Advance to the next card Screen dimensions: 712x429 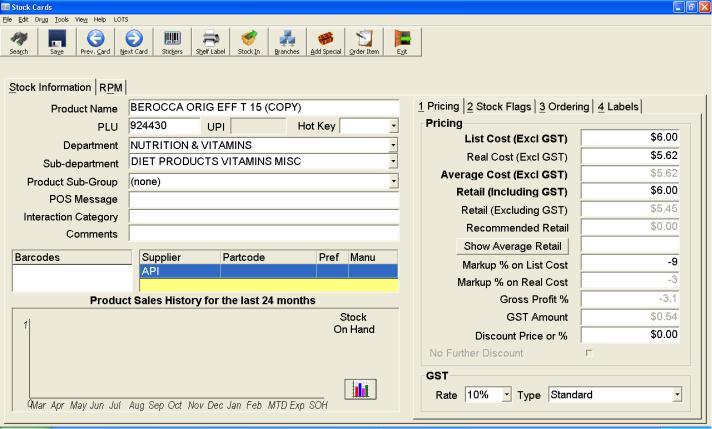pos(133,42)
